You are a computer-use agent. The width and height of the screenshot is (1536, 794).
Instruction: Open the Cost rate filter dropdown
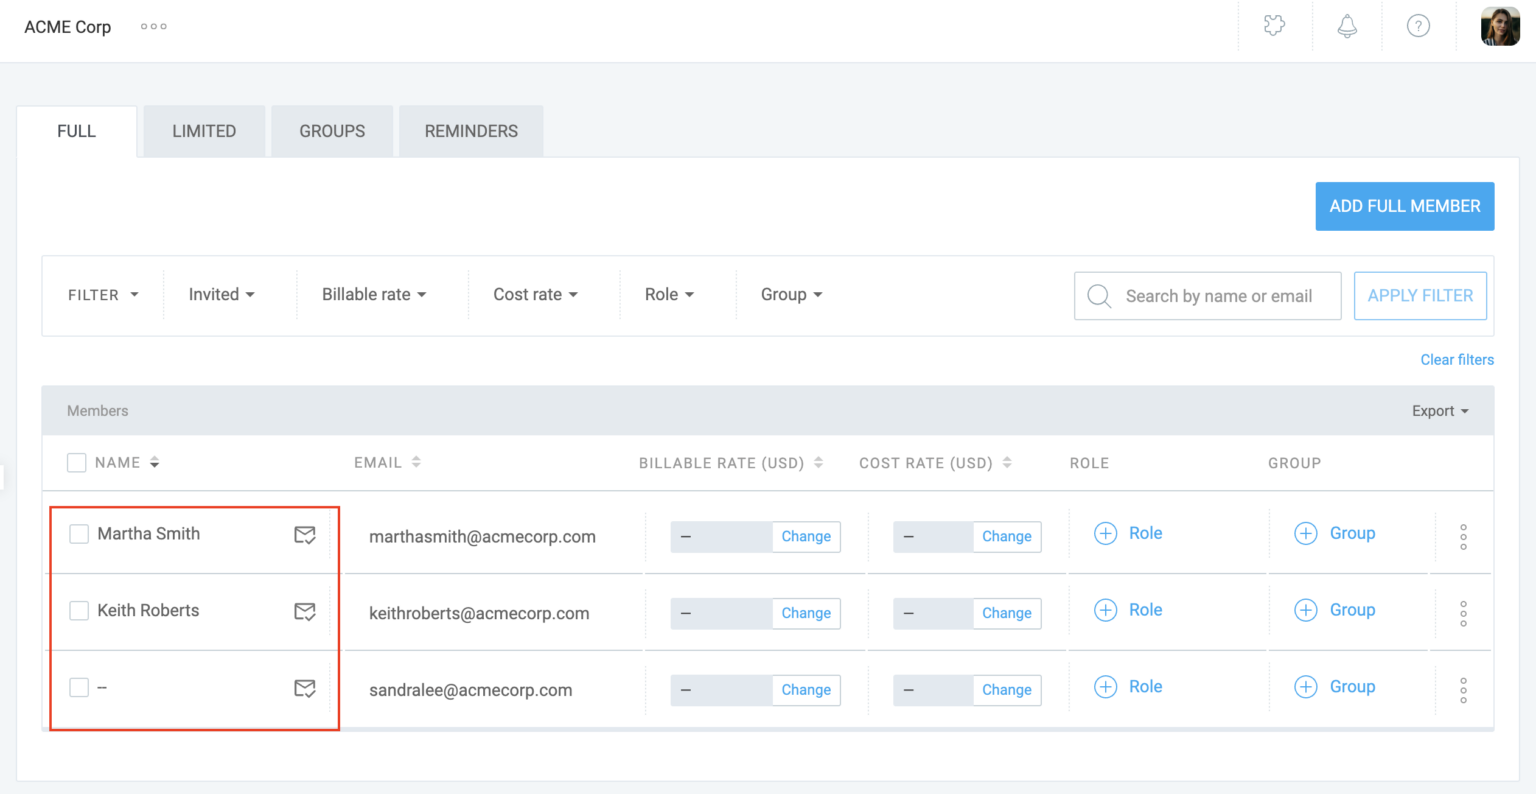coord(535,295)
